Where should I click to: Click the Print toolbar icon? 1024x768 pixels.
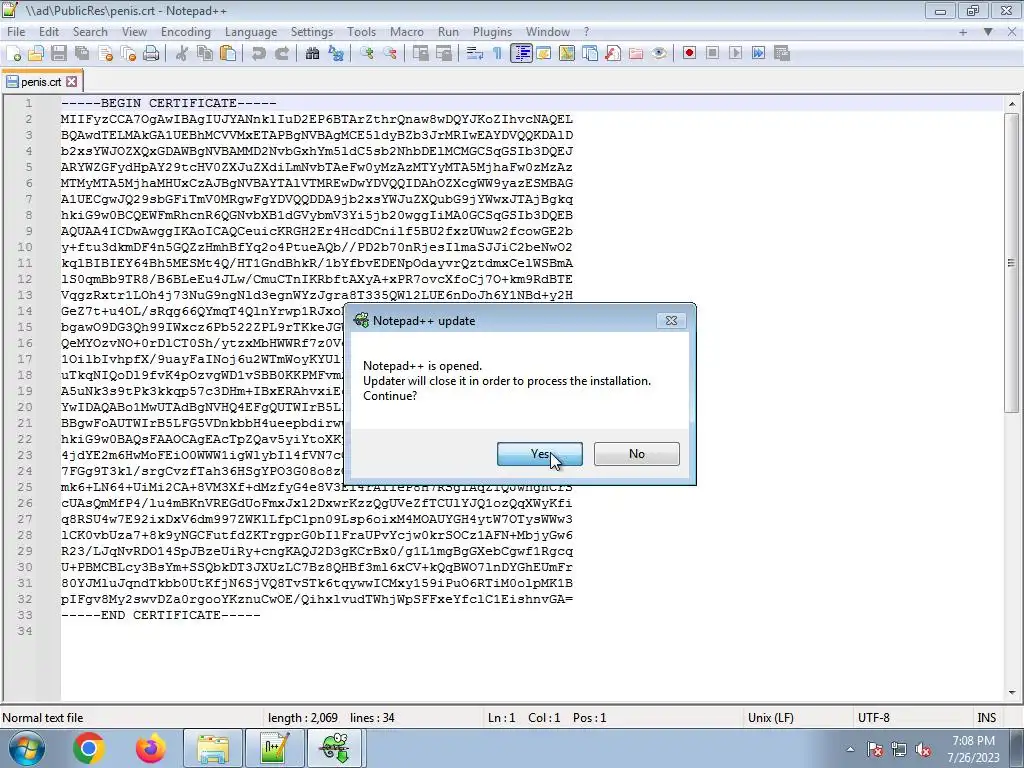pos(151,54)
